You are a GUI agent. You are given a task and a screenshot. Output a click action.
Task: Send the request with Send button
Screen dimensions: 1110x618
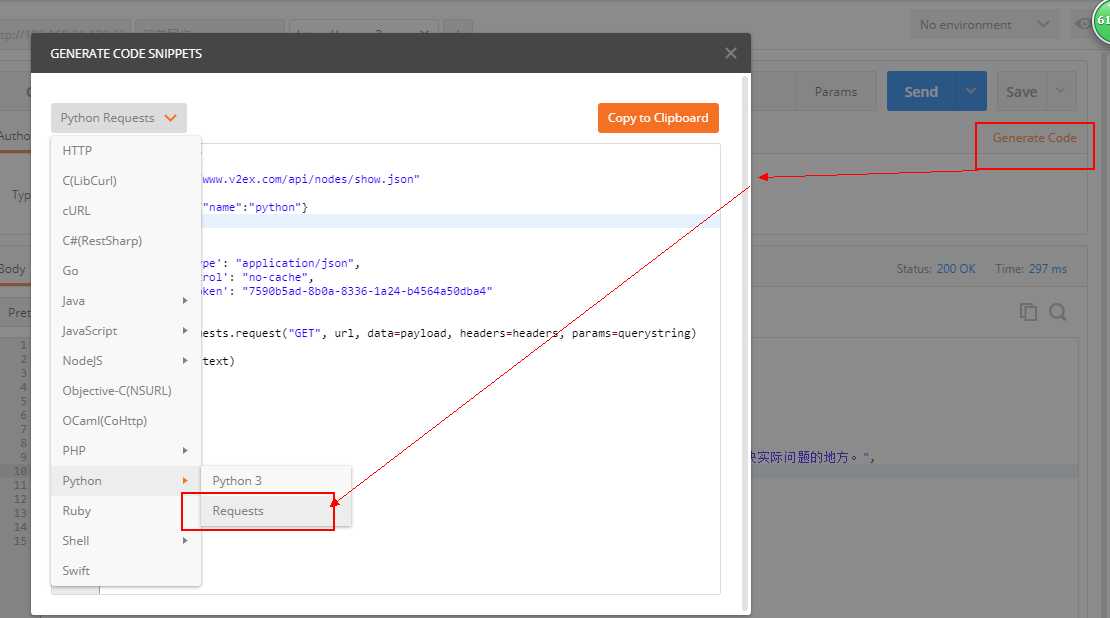(920, 91)
